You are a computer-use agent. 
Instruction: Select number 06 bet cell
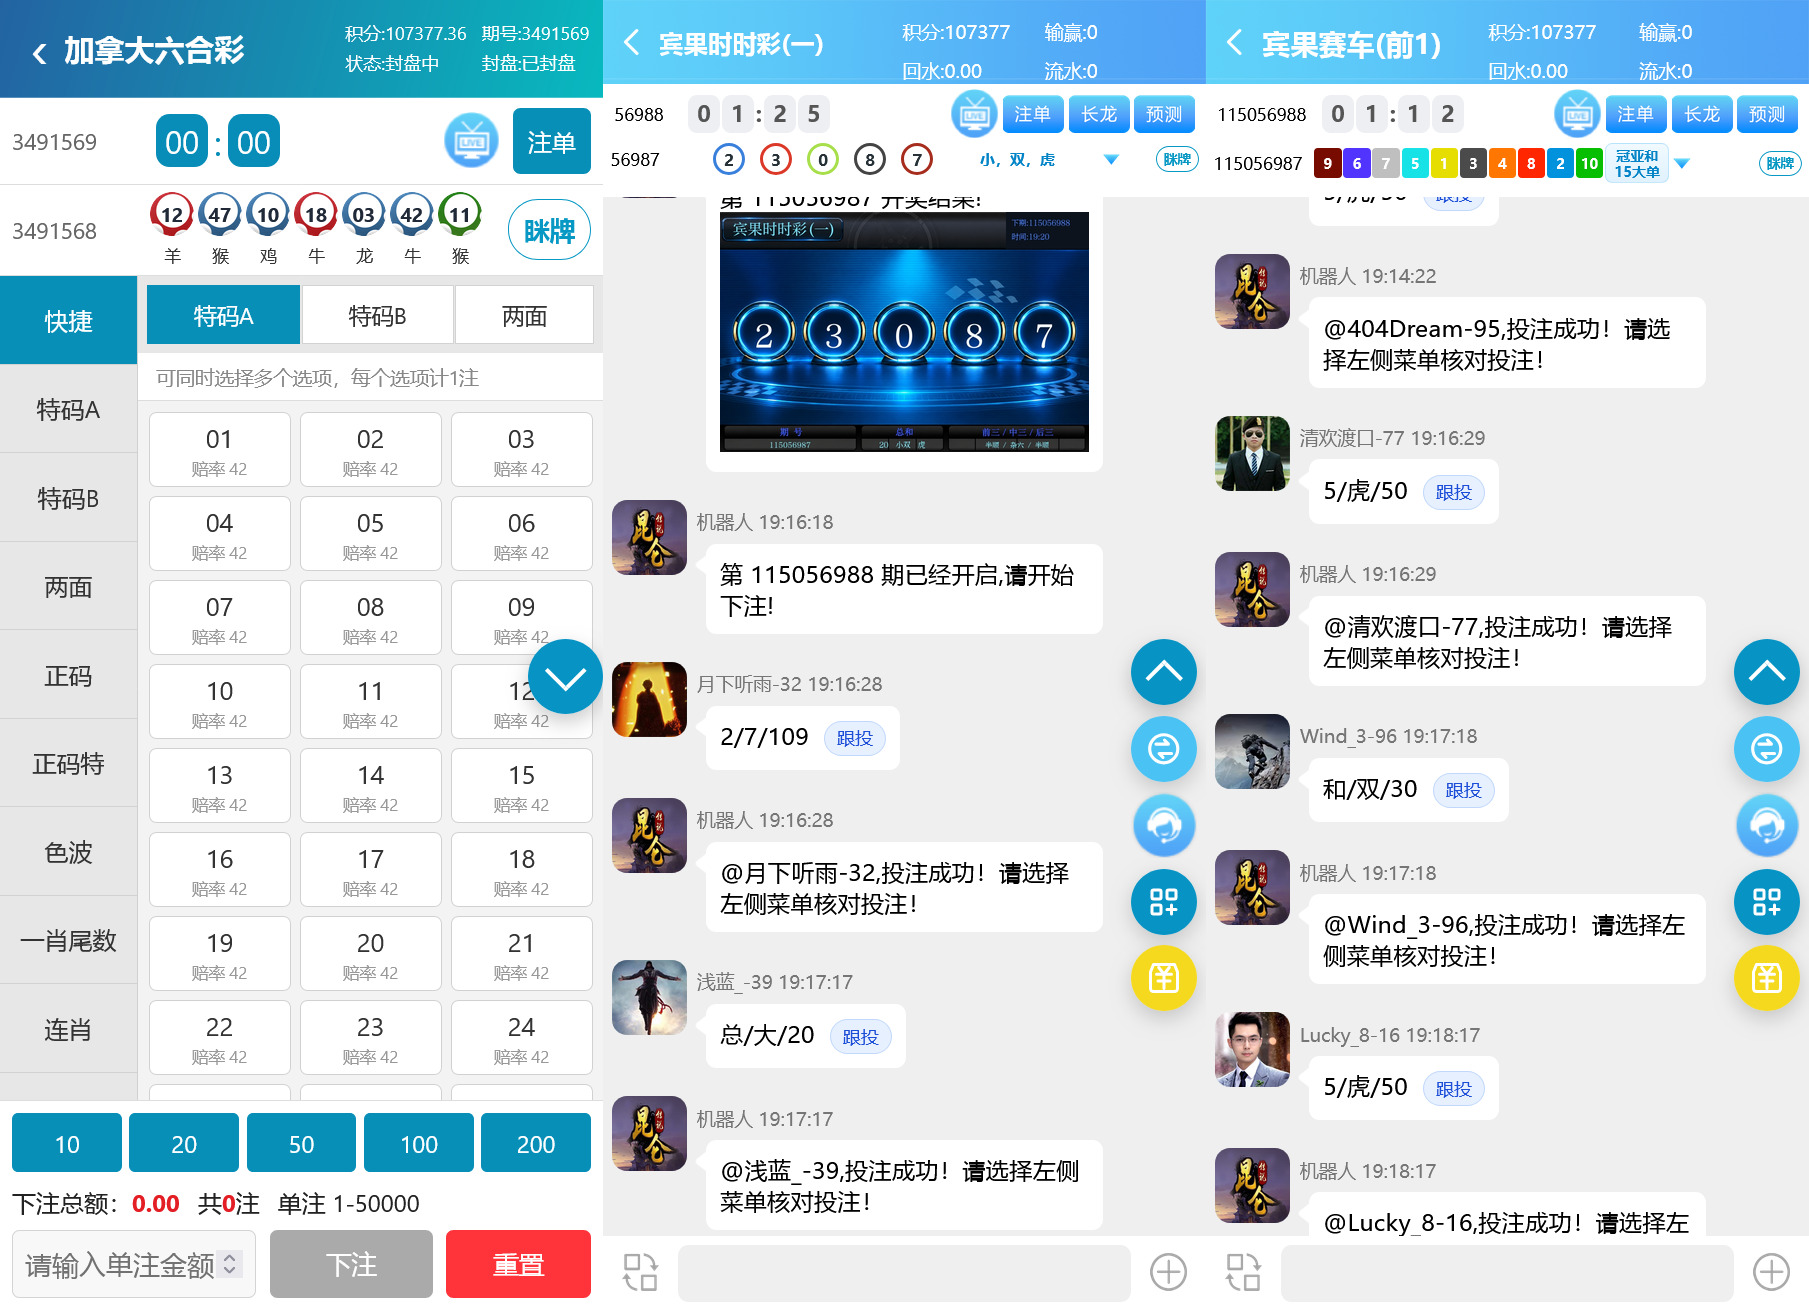pos(522,535)
